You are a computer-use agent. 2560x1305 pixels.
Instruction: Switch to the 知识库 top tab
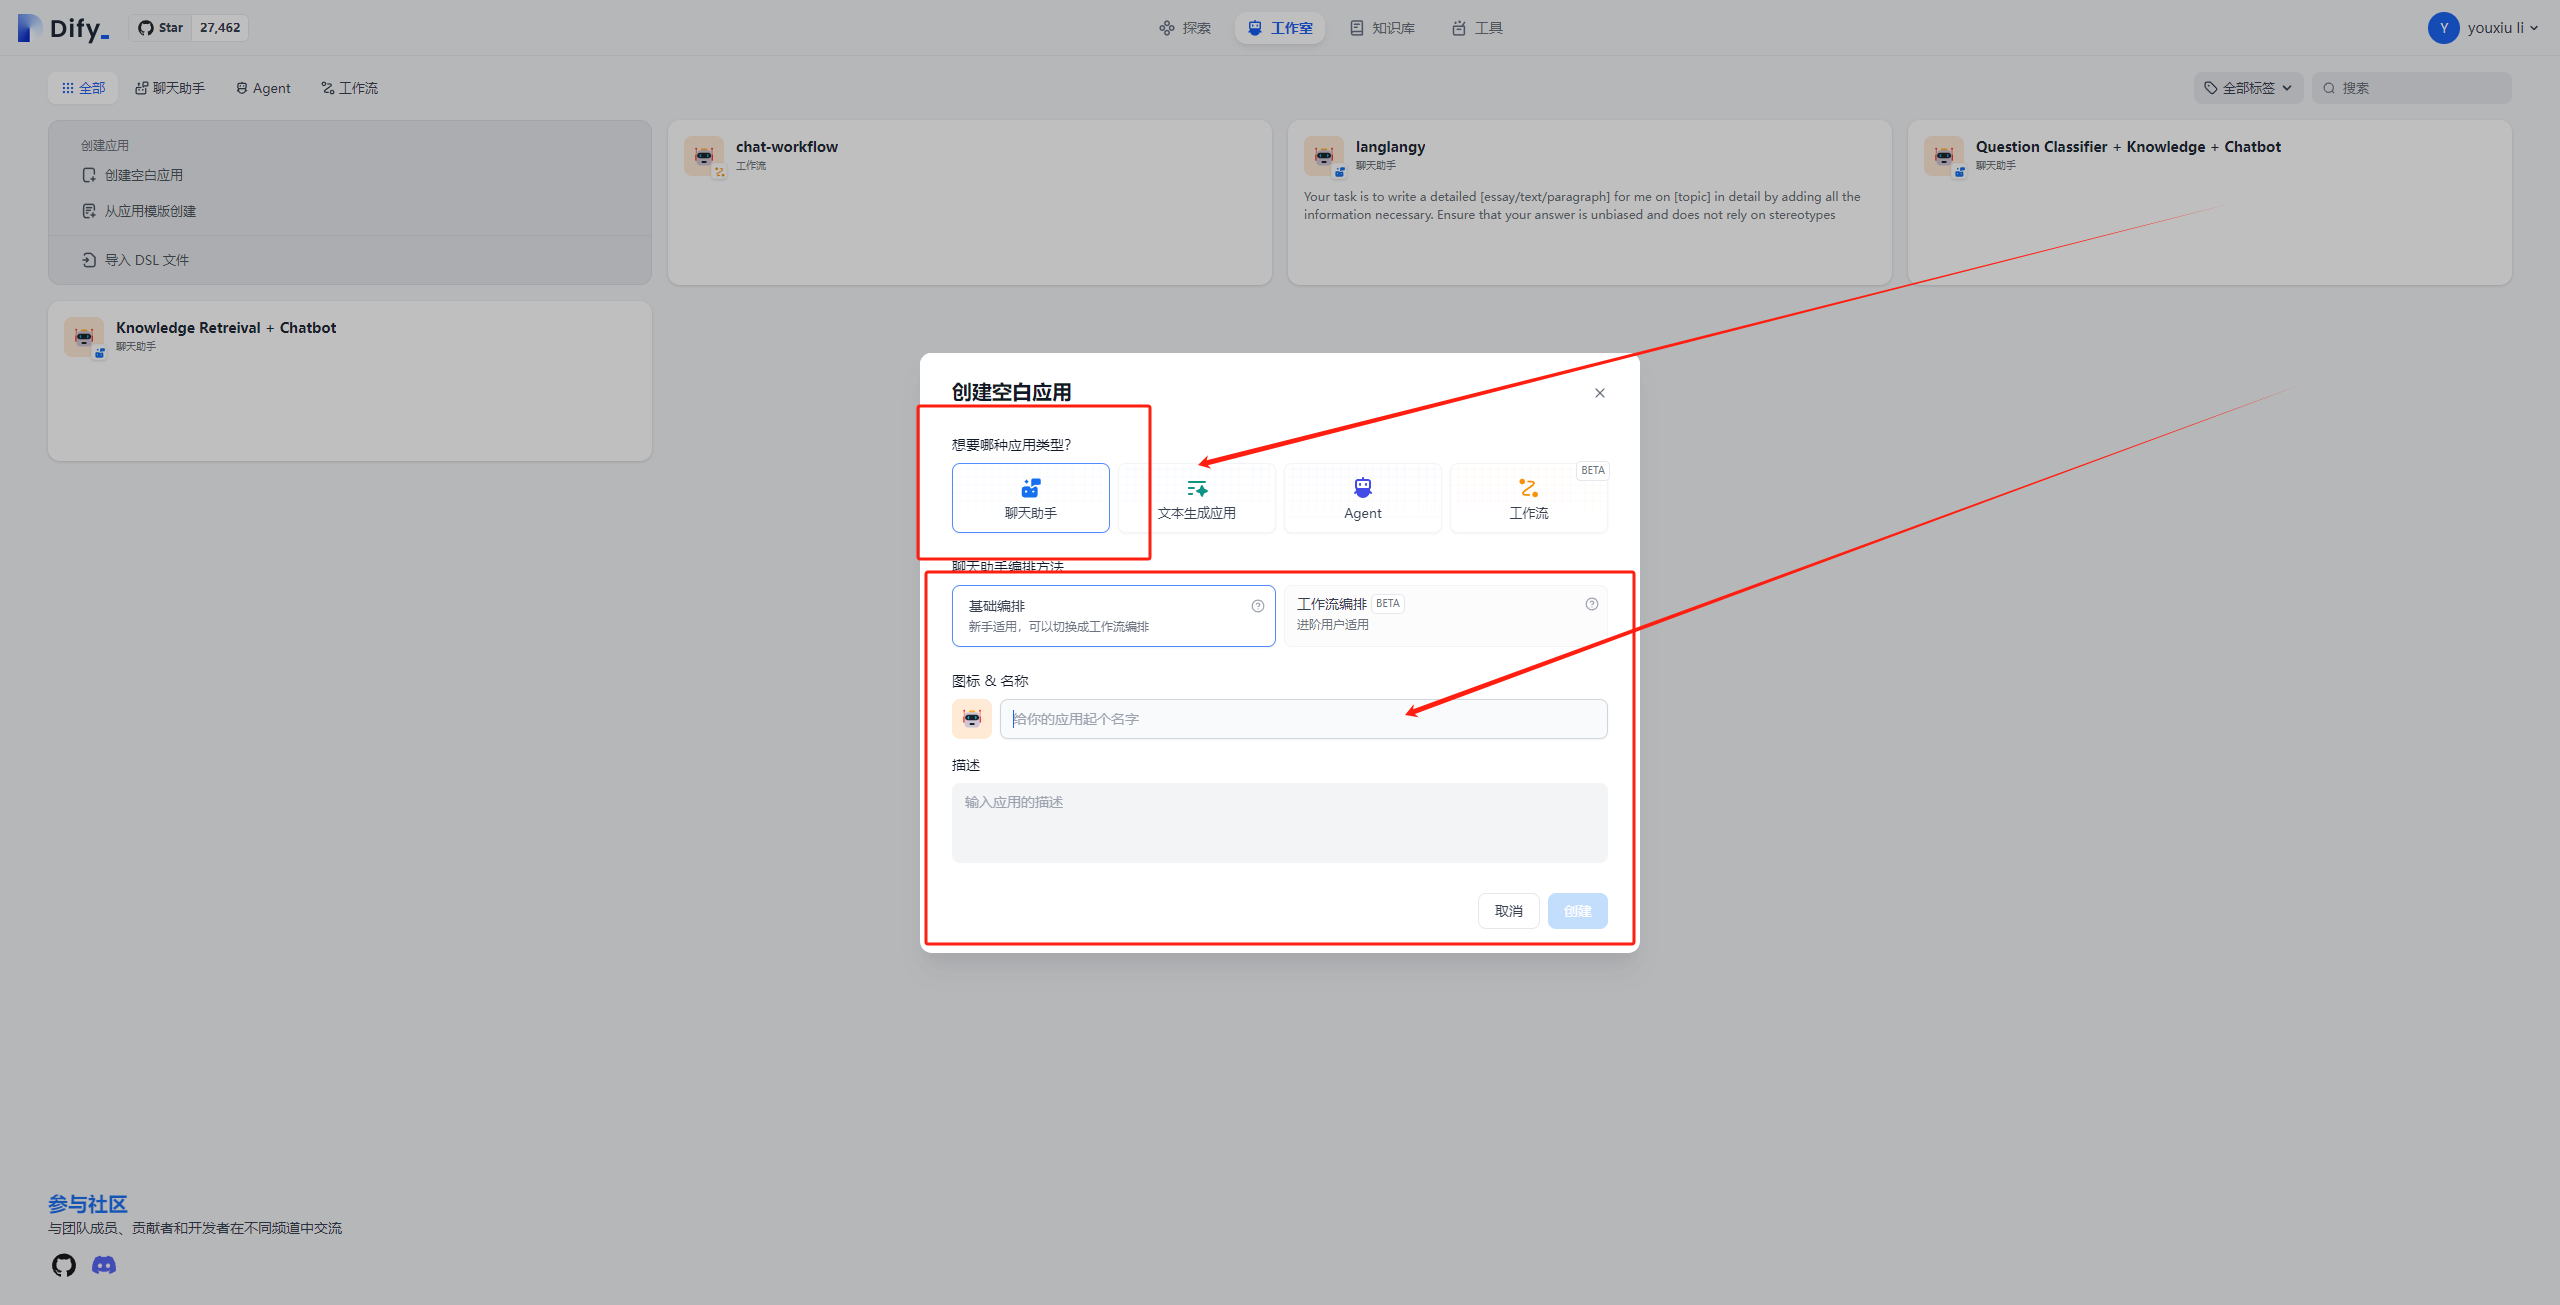tap(1382, 28)
